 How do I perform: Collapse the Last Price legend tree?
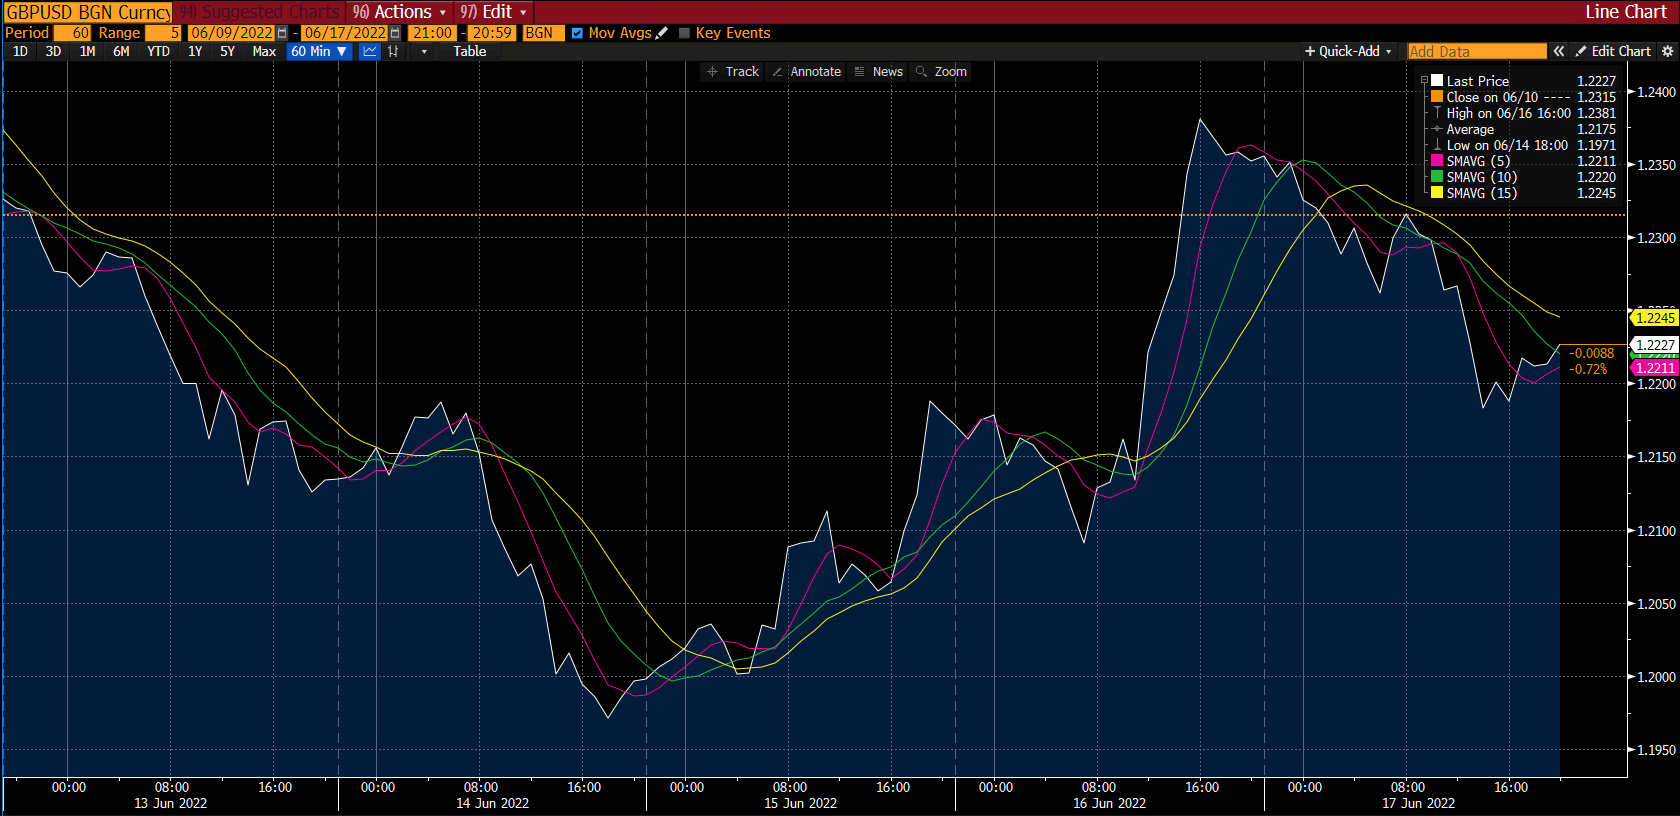pos(1425,81)
